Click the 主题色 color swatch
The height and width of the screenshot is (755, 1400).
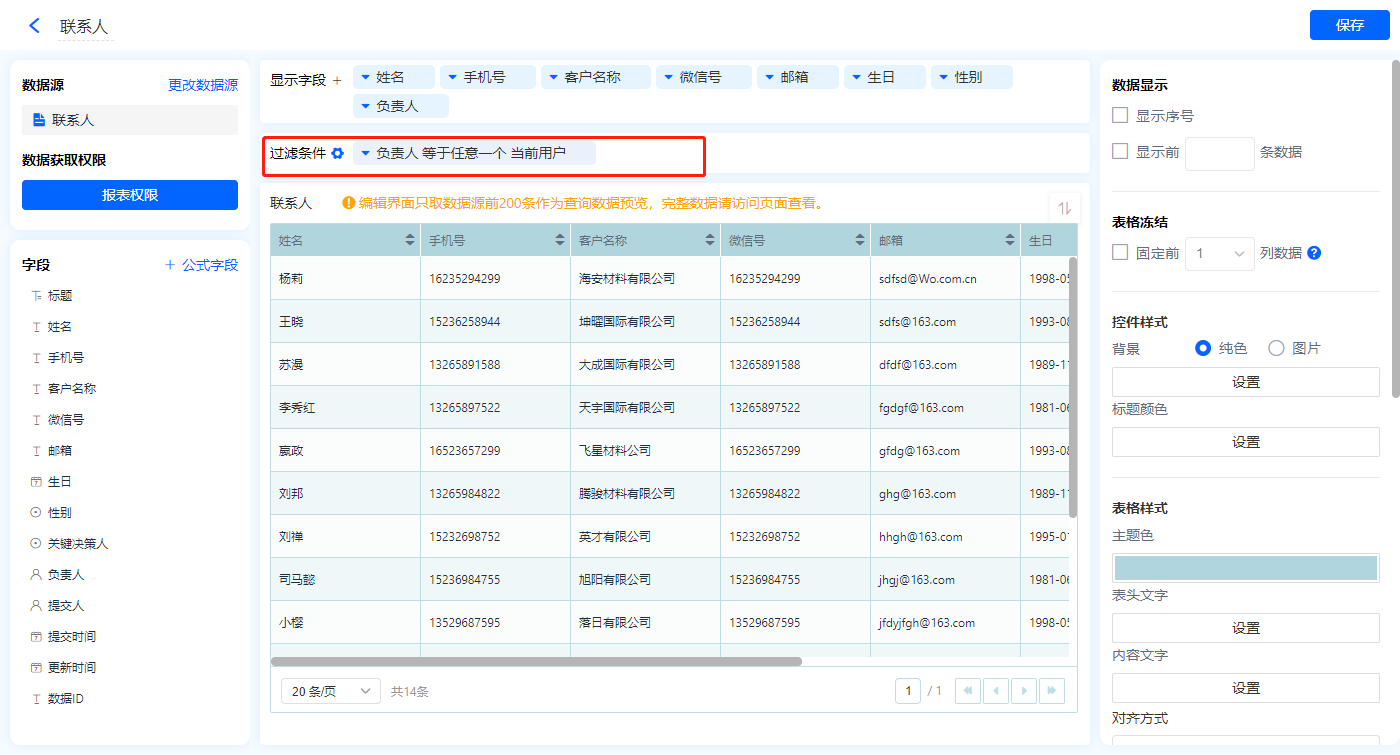pyautogui.click(x=1245, y=568)
